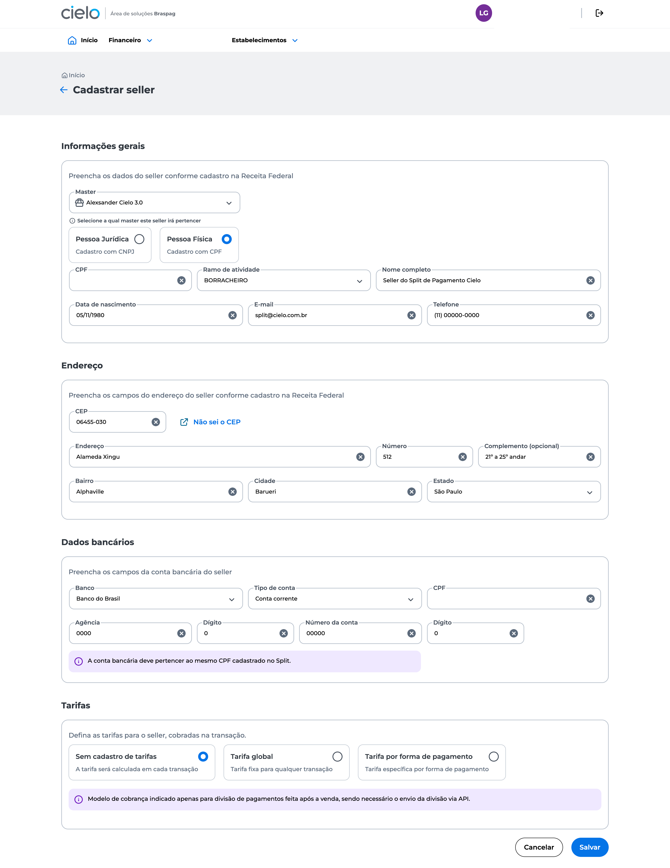This screenshot has height=868, width=670.
Task: Open the Financeiro menu
Action: tap(131, 41)
